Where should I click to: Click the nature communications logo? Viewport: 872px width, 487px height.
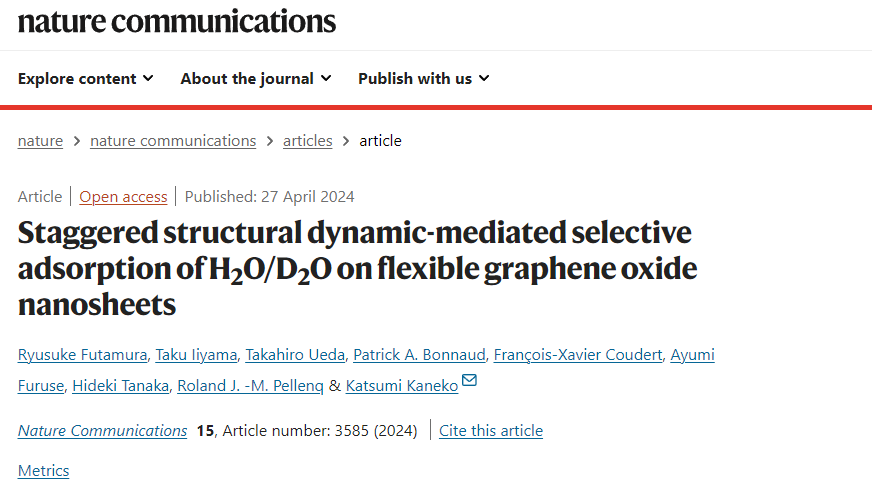177,22
